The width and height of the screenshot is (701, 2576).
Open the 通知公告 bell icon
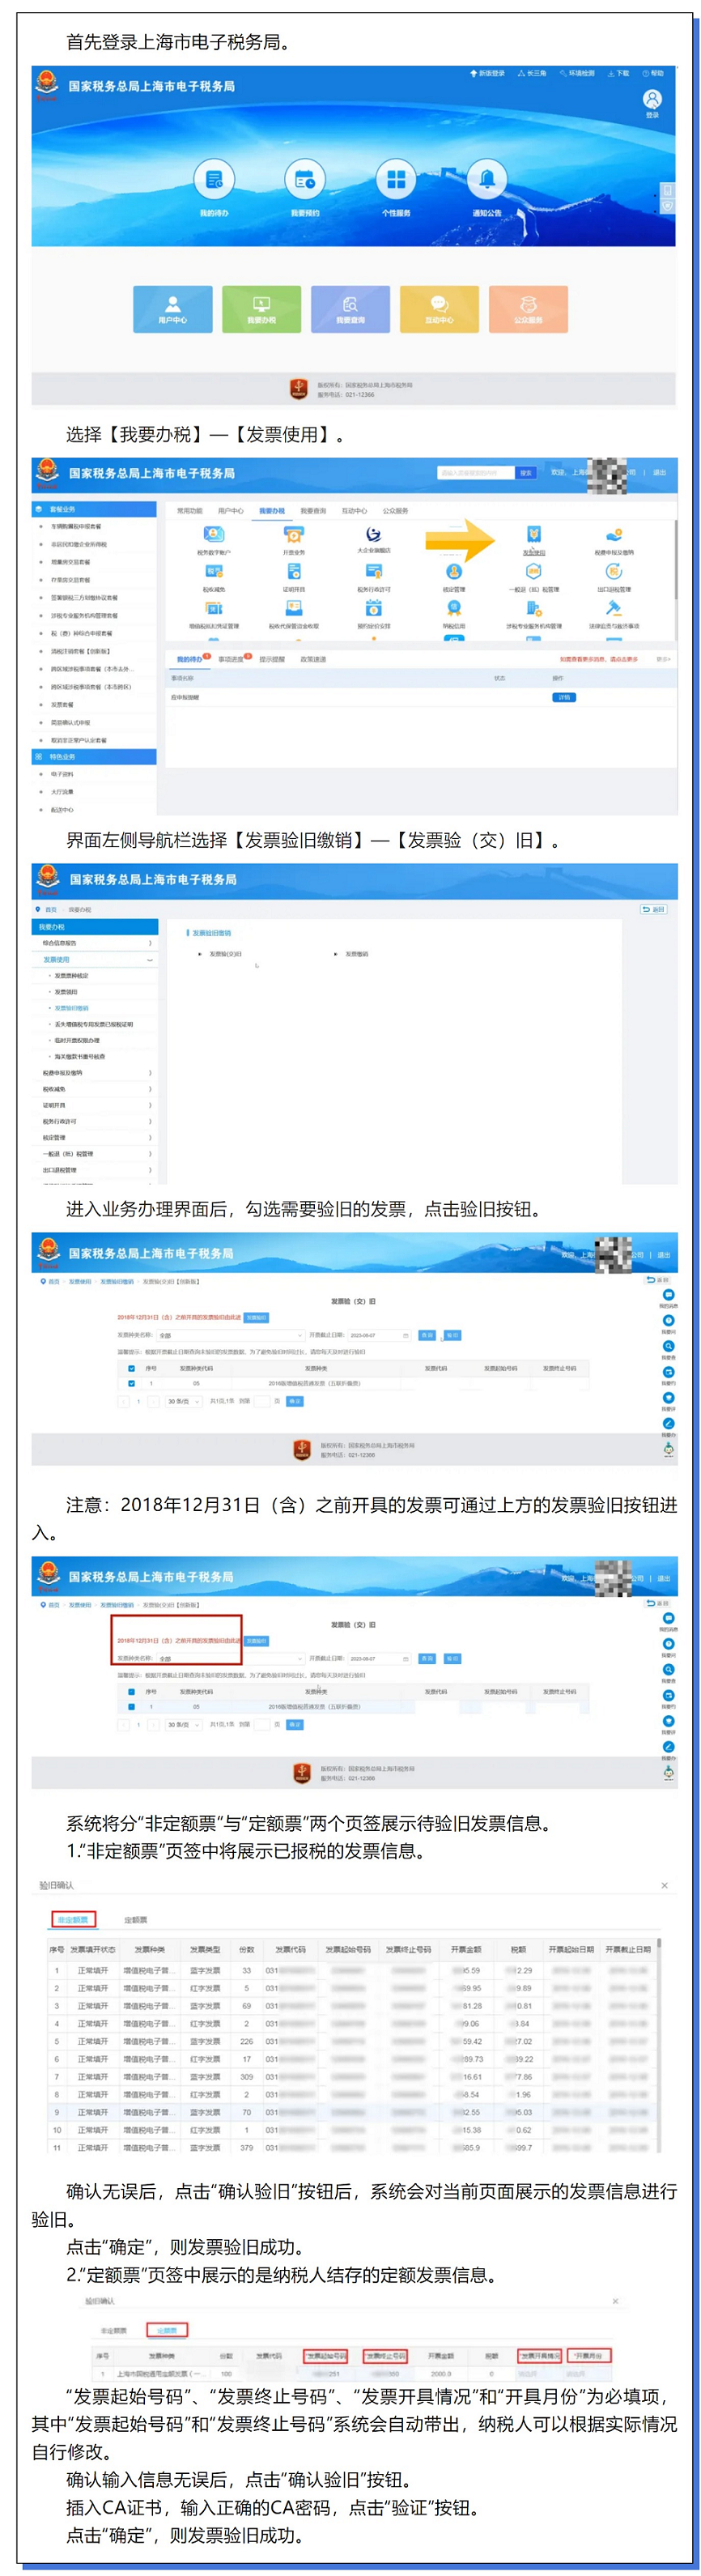click(x=487, y=181)
